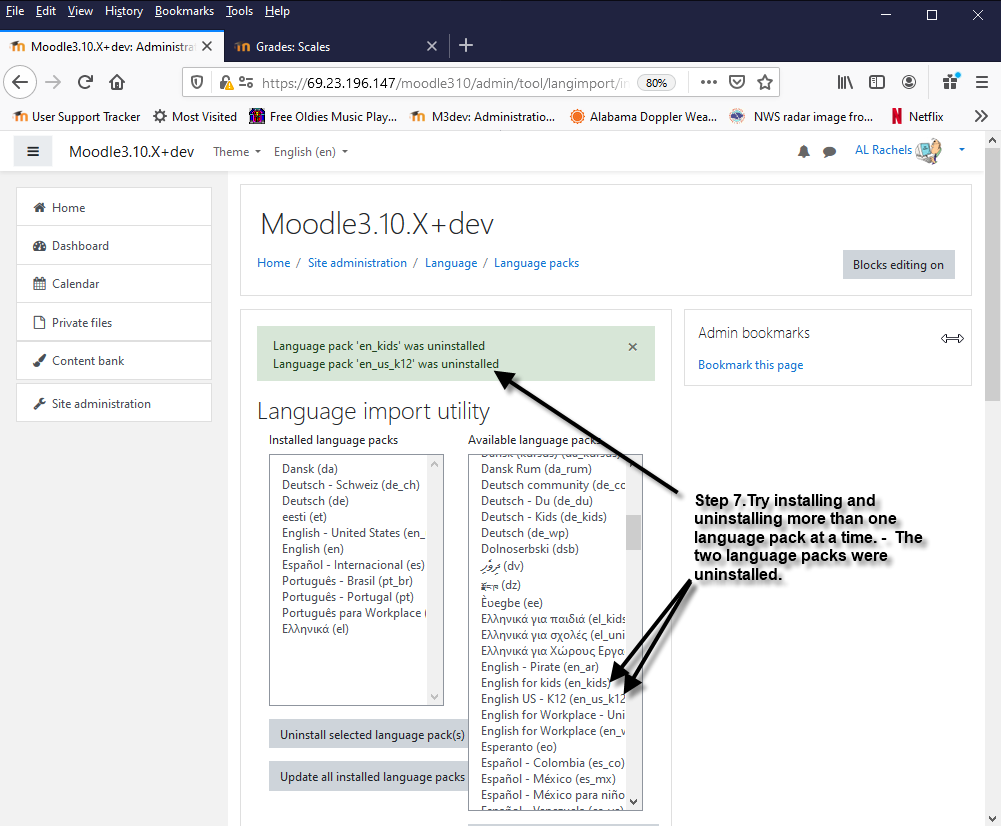Open the browser home page icon
Image resolution: width=1001 pixels, height=826 pixels.
coord(117,82)
